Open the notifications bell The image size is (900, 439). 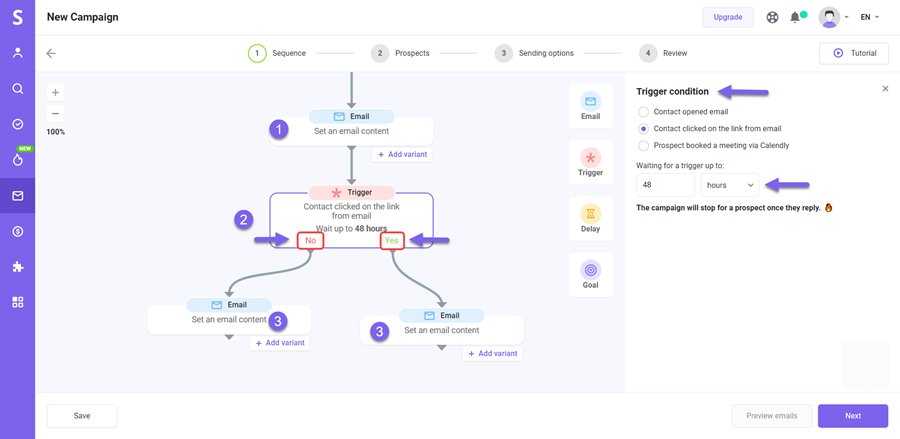[795, 17]
